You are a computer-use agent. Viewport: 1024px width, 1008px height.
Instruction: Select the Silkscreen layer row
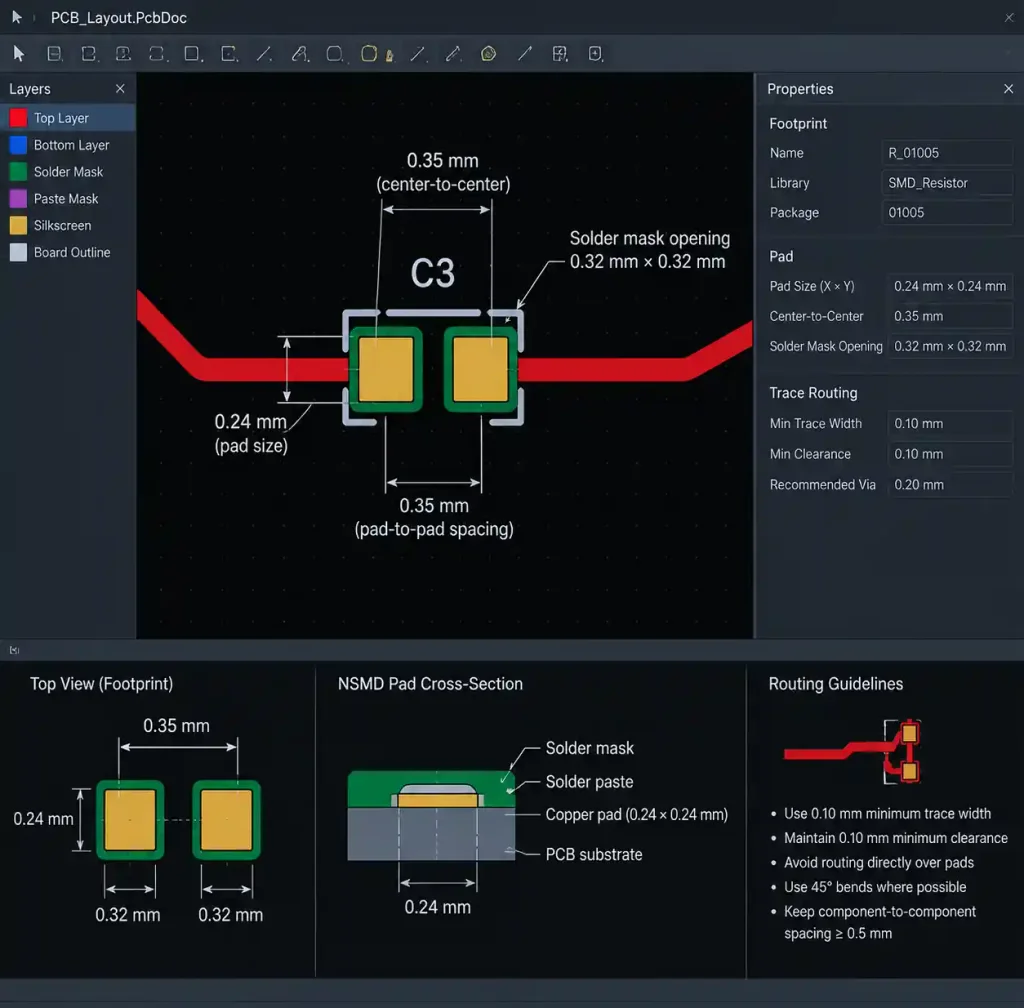(68, 225)
